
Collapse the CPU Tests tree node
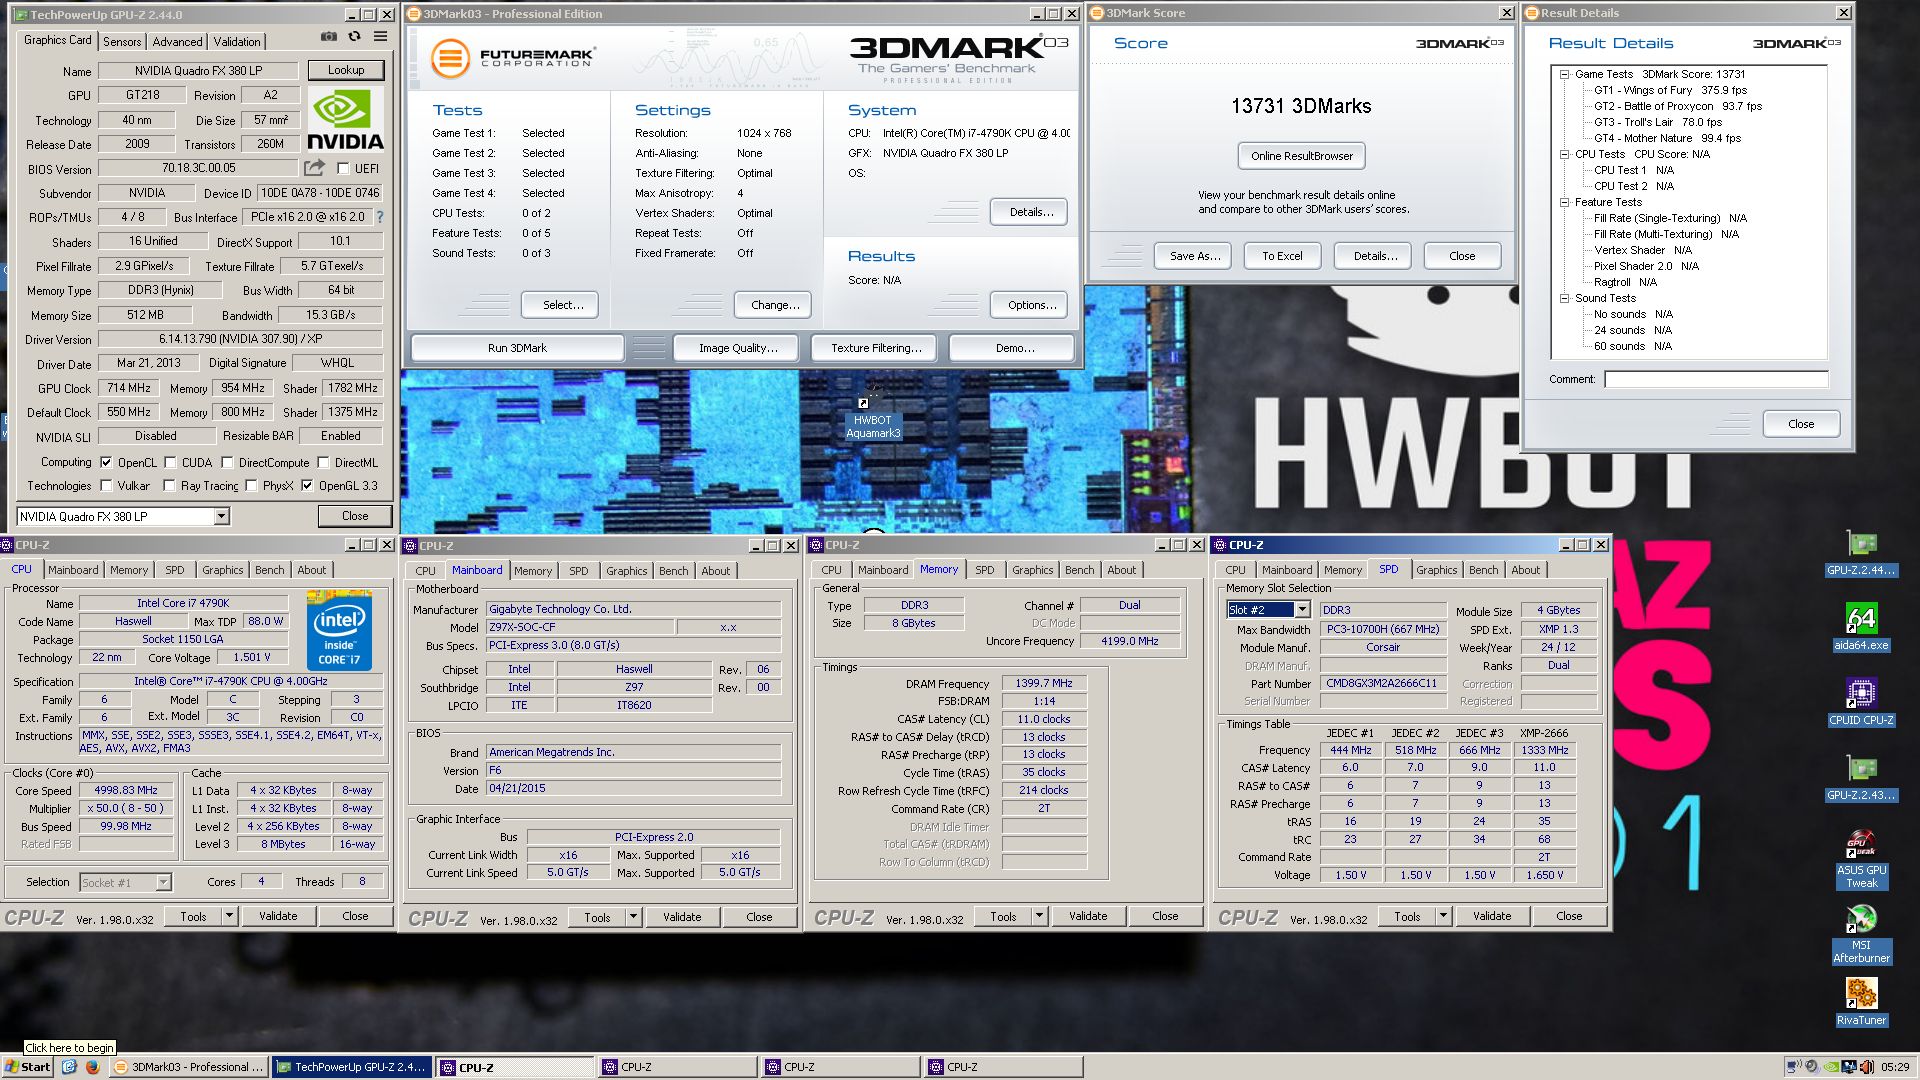1564,154
